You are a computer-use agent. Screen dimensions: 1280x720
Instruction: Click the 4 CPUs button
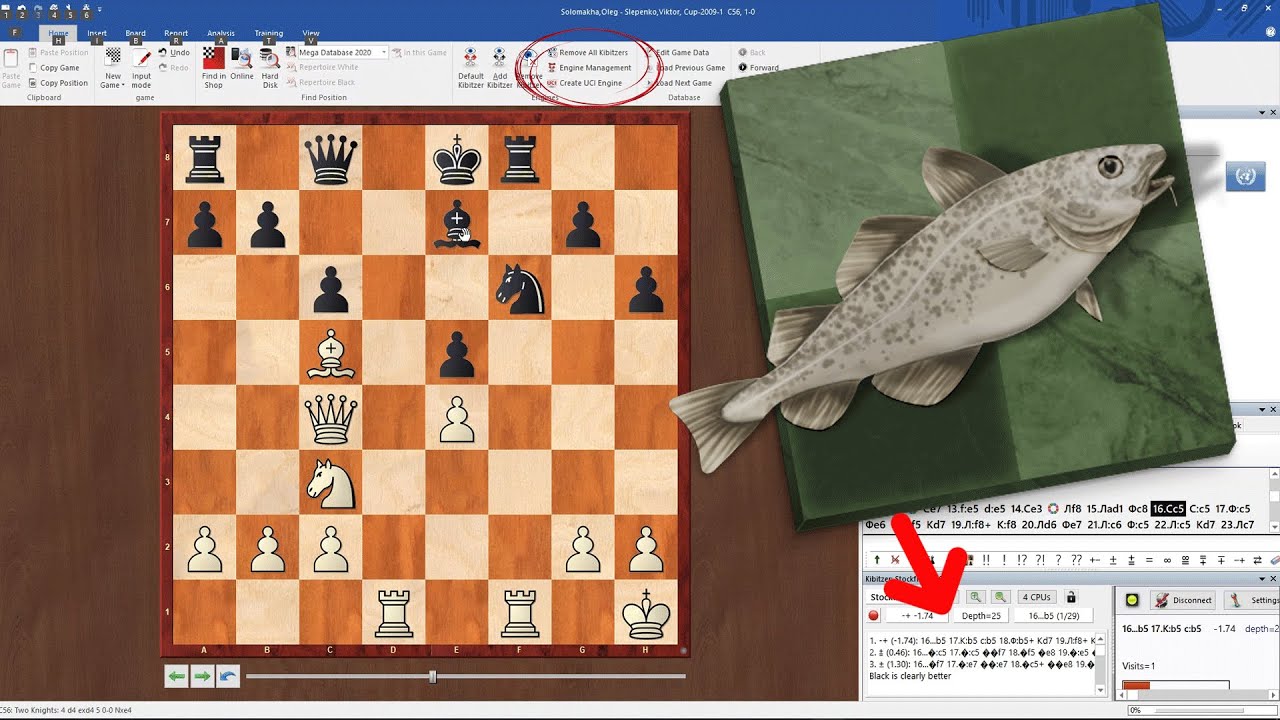tap(1035, 597)
